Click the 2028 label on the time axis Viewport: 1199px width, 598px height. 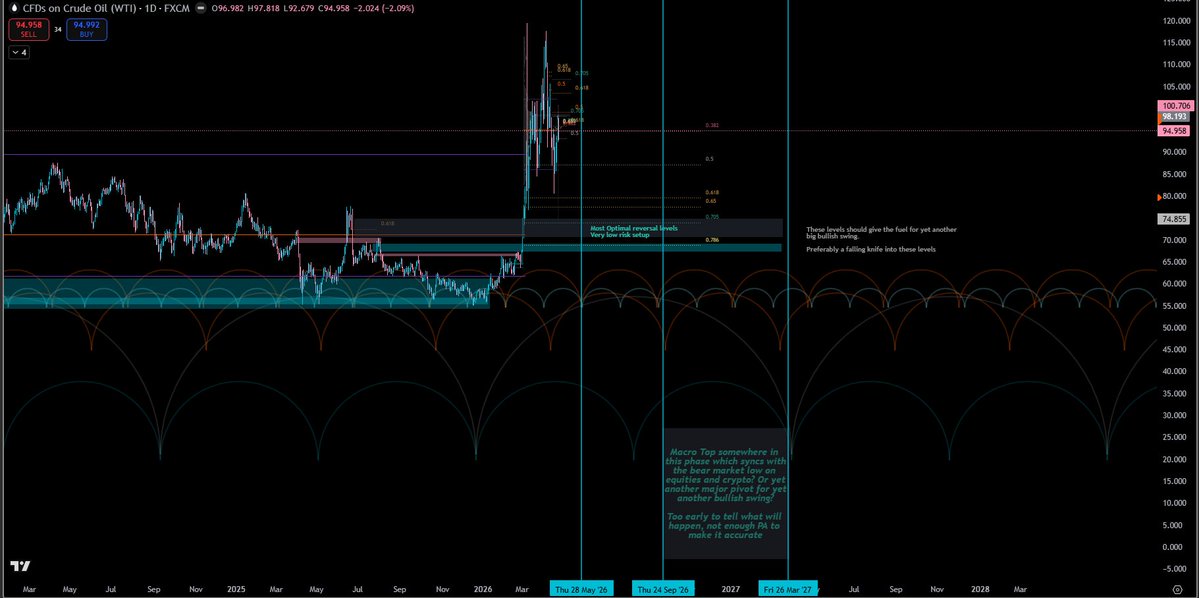point(980,590)
